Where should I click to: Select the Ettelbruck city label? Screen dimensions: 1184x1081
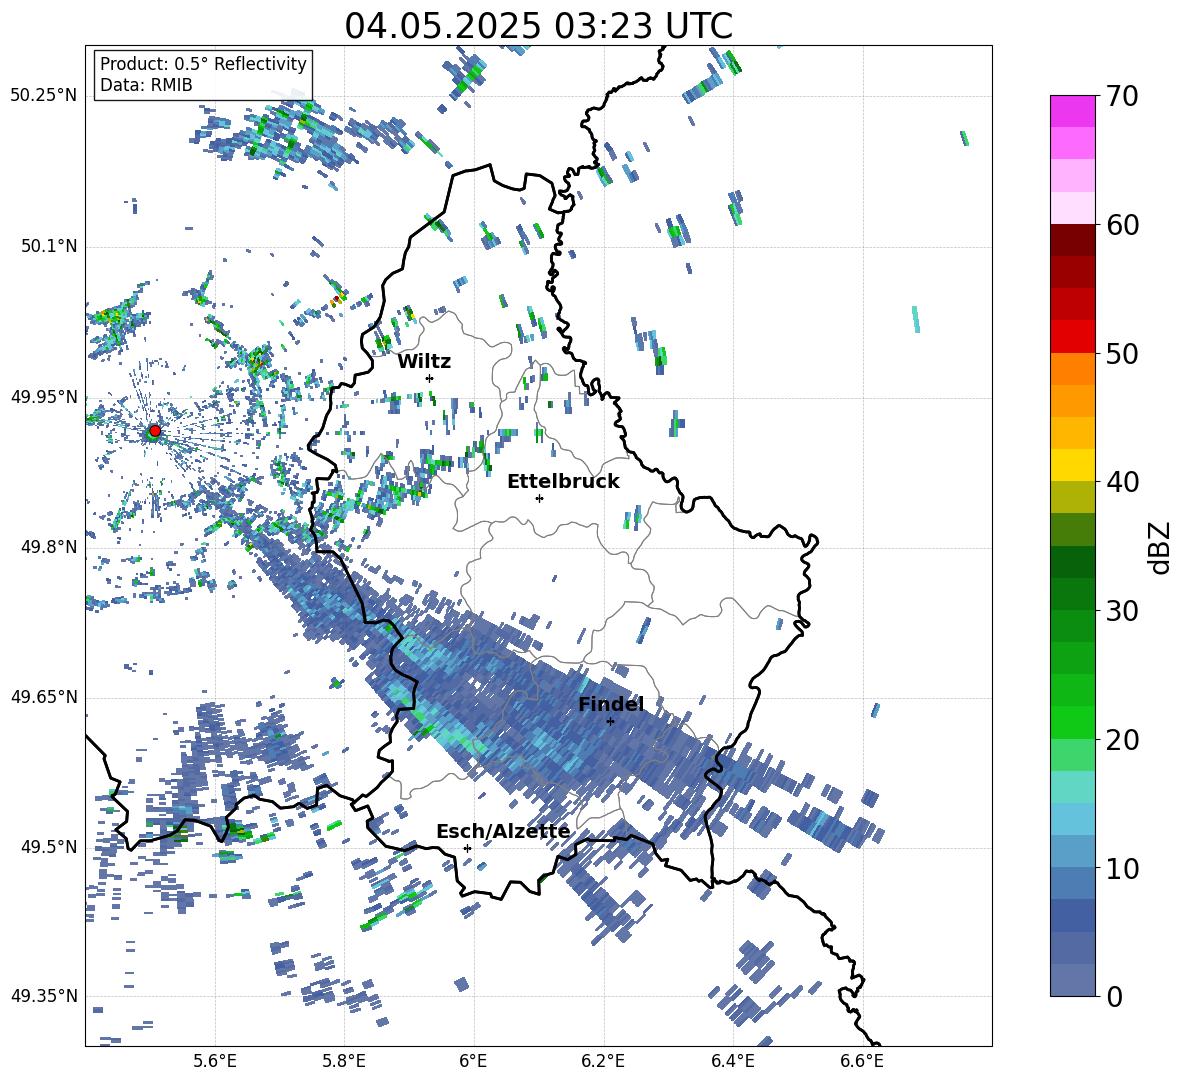coord(563,482)
